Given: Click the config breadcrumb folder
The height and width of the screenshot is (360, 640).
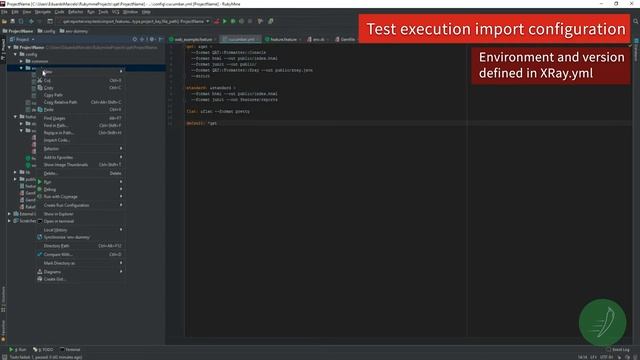Looking at the screenshot, I should point(46,31).
